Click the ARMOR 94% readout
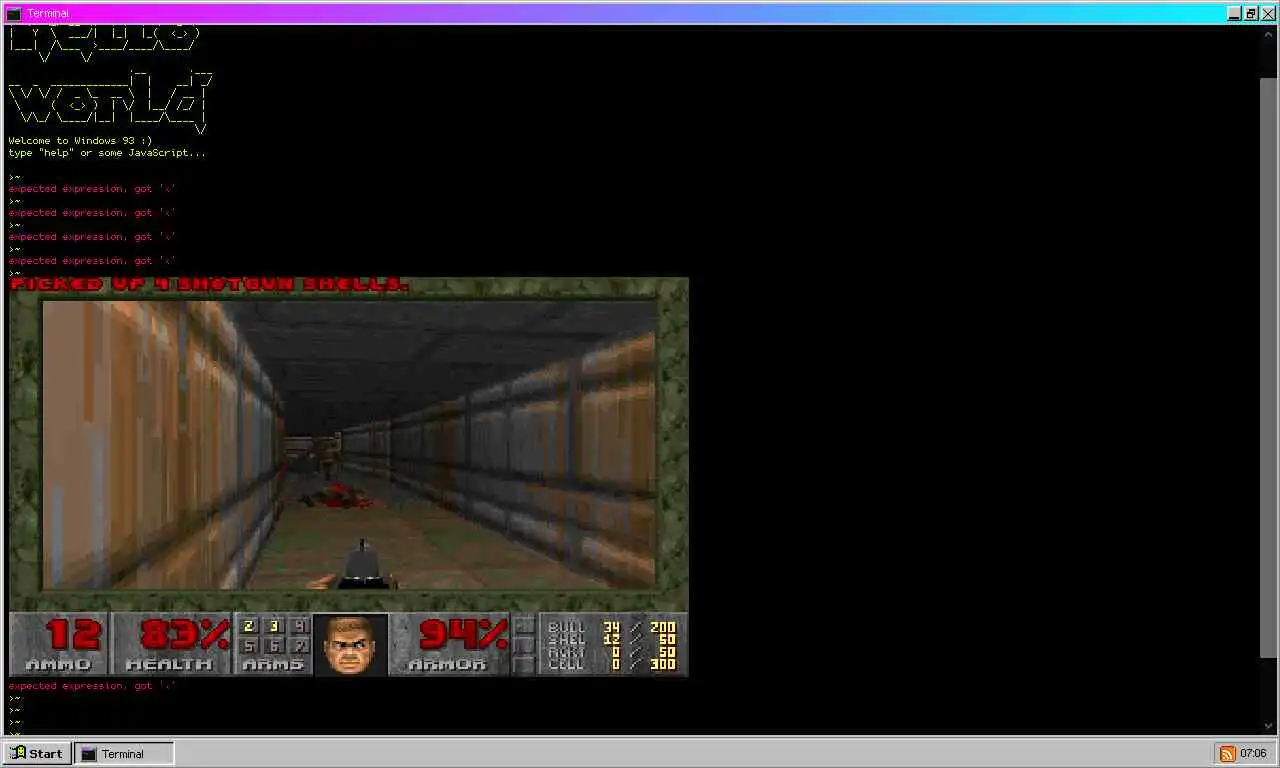 (x=449, y=644)
